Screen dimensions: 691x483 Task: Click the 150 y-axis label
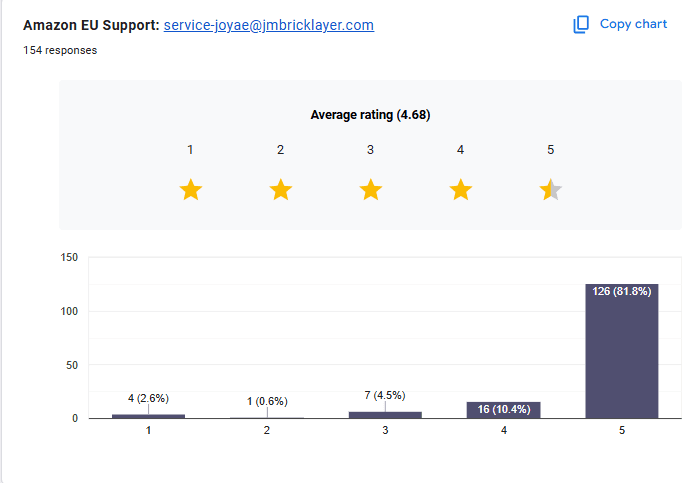(x=69, y=257)
